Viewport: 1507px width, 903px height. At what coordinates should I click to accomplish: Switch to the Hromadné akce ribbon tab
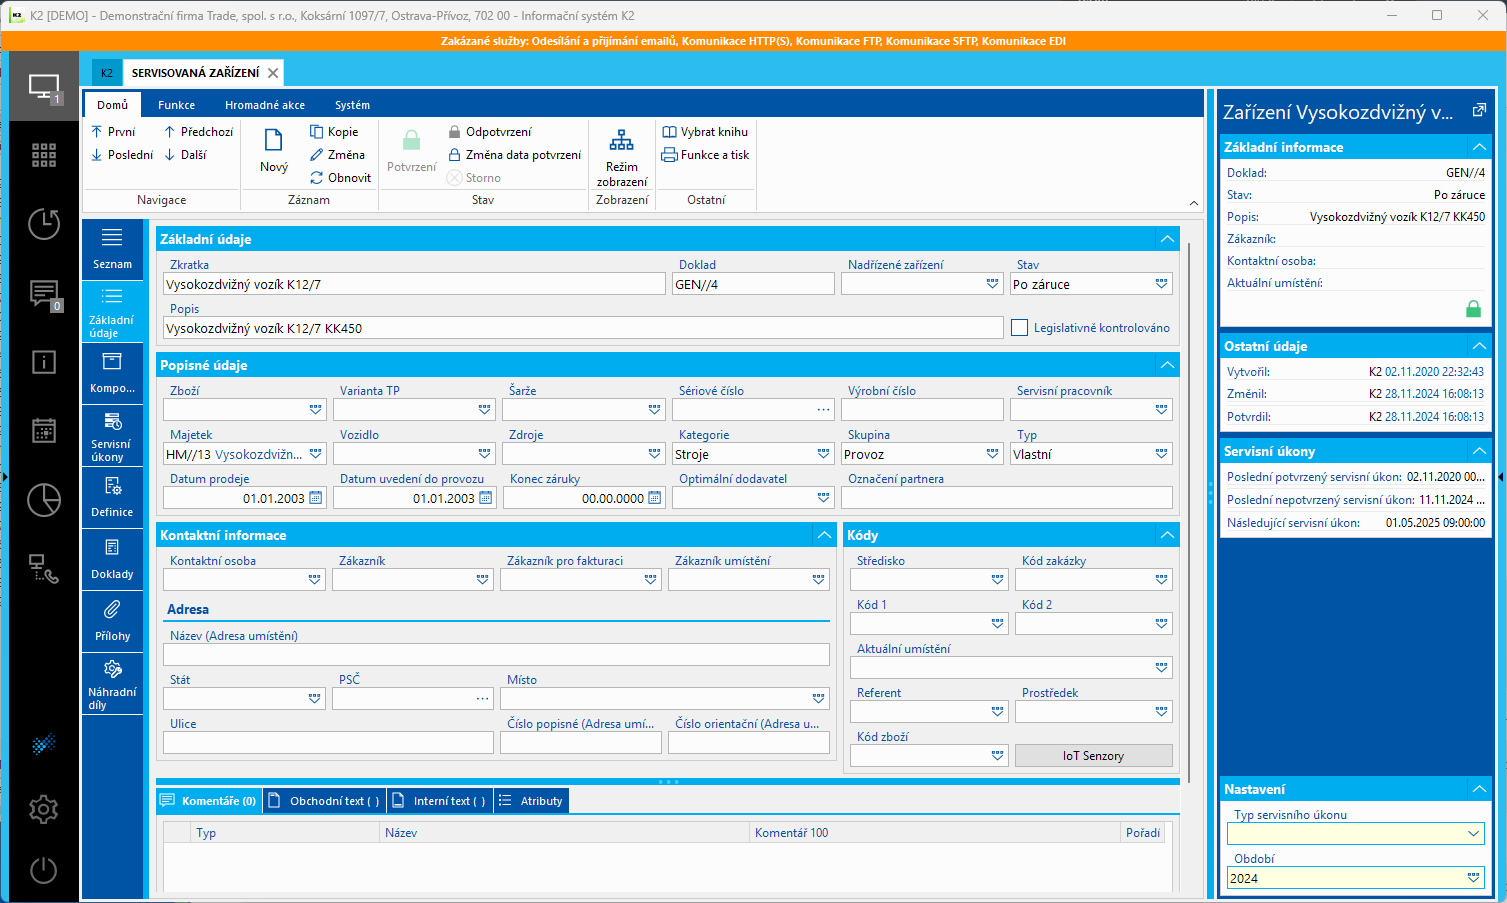265,105
